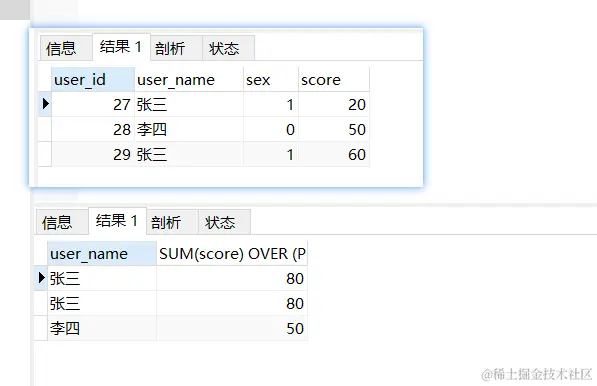Click the row selector for user_id 29

point(45,154)
